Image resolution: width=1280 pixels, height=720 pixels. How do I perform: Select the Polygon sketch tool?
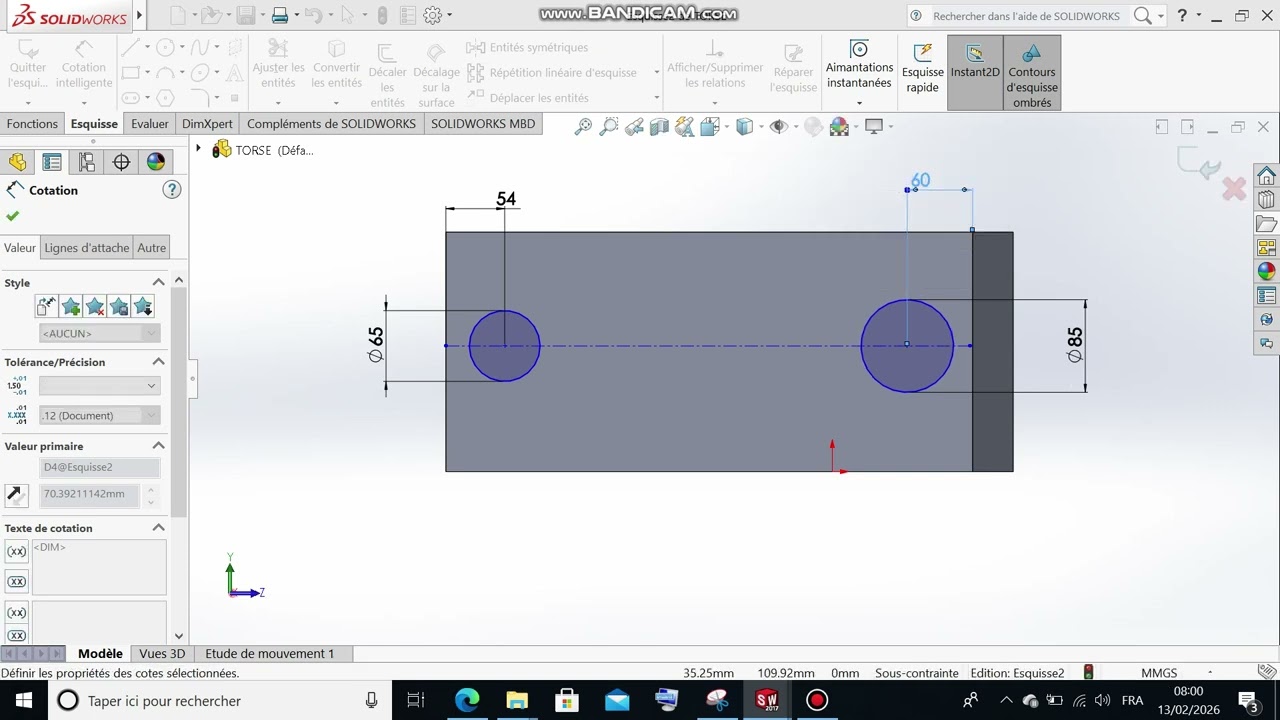pos(165,98)
